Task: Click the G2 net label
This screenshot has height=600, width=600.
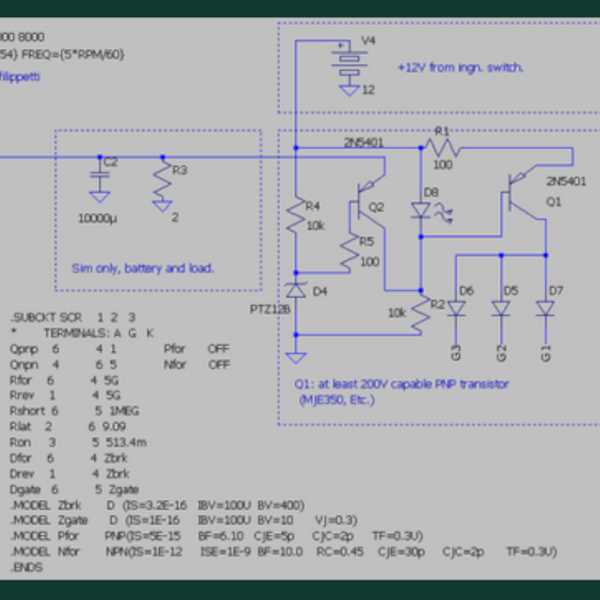Action: click(x=501, y=353)
